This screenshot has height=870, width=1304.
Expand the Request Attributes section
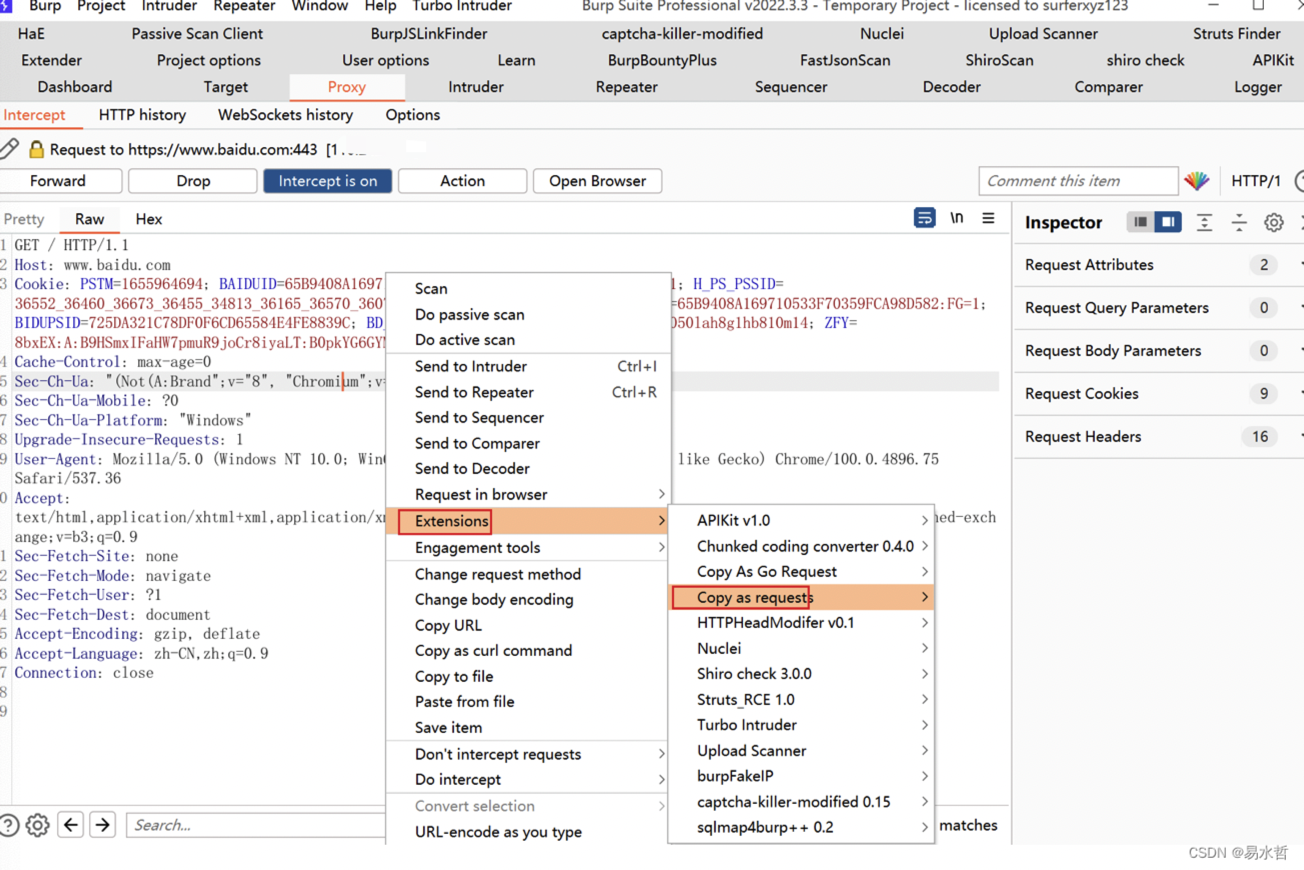[1159, 265]
